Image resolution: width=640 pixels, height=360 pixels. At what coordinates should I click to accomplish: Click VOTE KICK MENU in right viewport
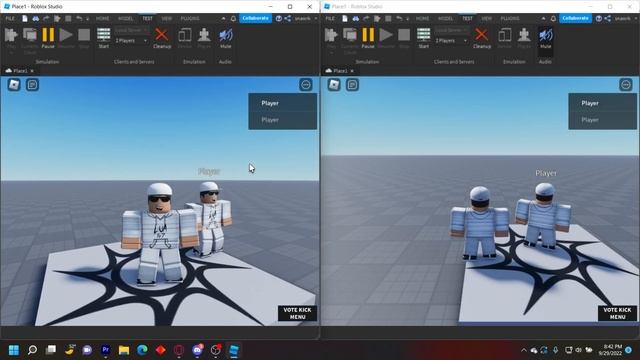click(617, 313)
